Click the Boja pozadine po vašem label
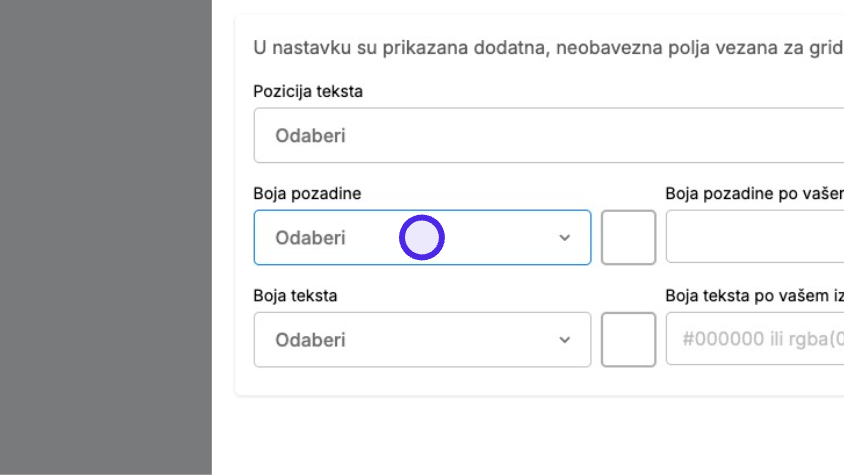The height and width of the screenshot is (475, 844). click(x=754, y=193)
